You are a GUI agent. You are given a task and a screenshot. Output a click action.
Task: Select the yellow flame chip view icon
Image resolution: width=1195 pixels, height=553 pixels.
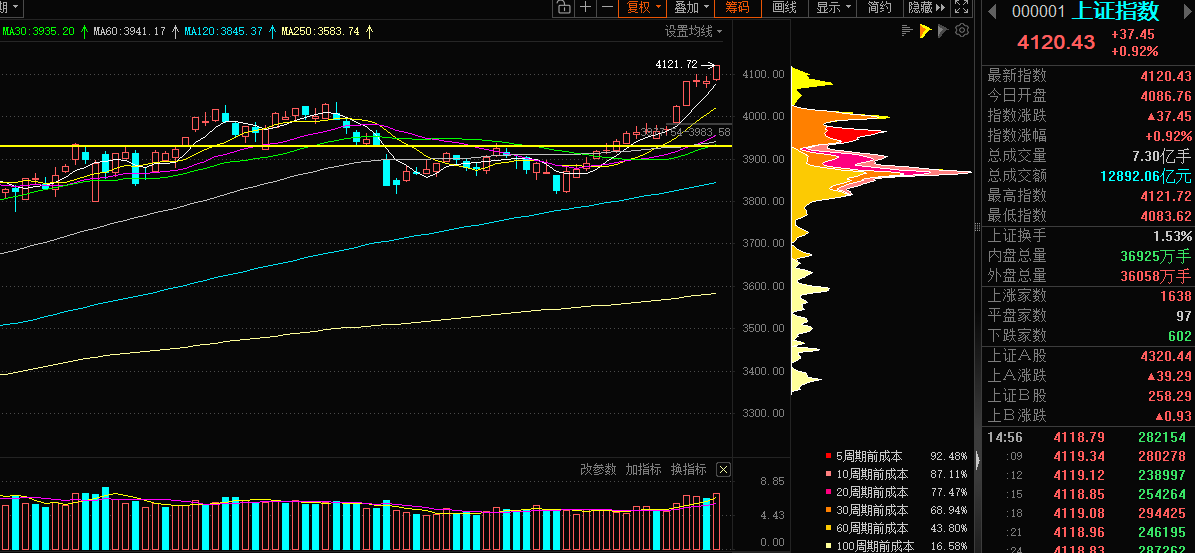(925, 30)
